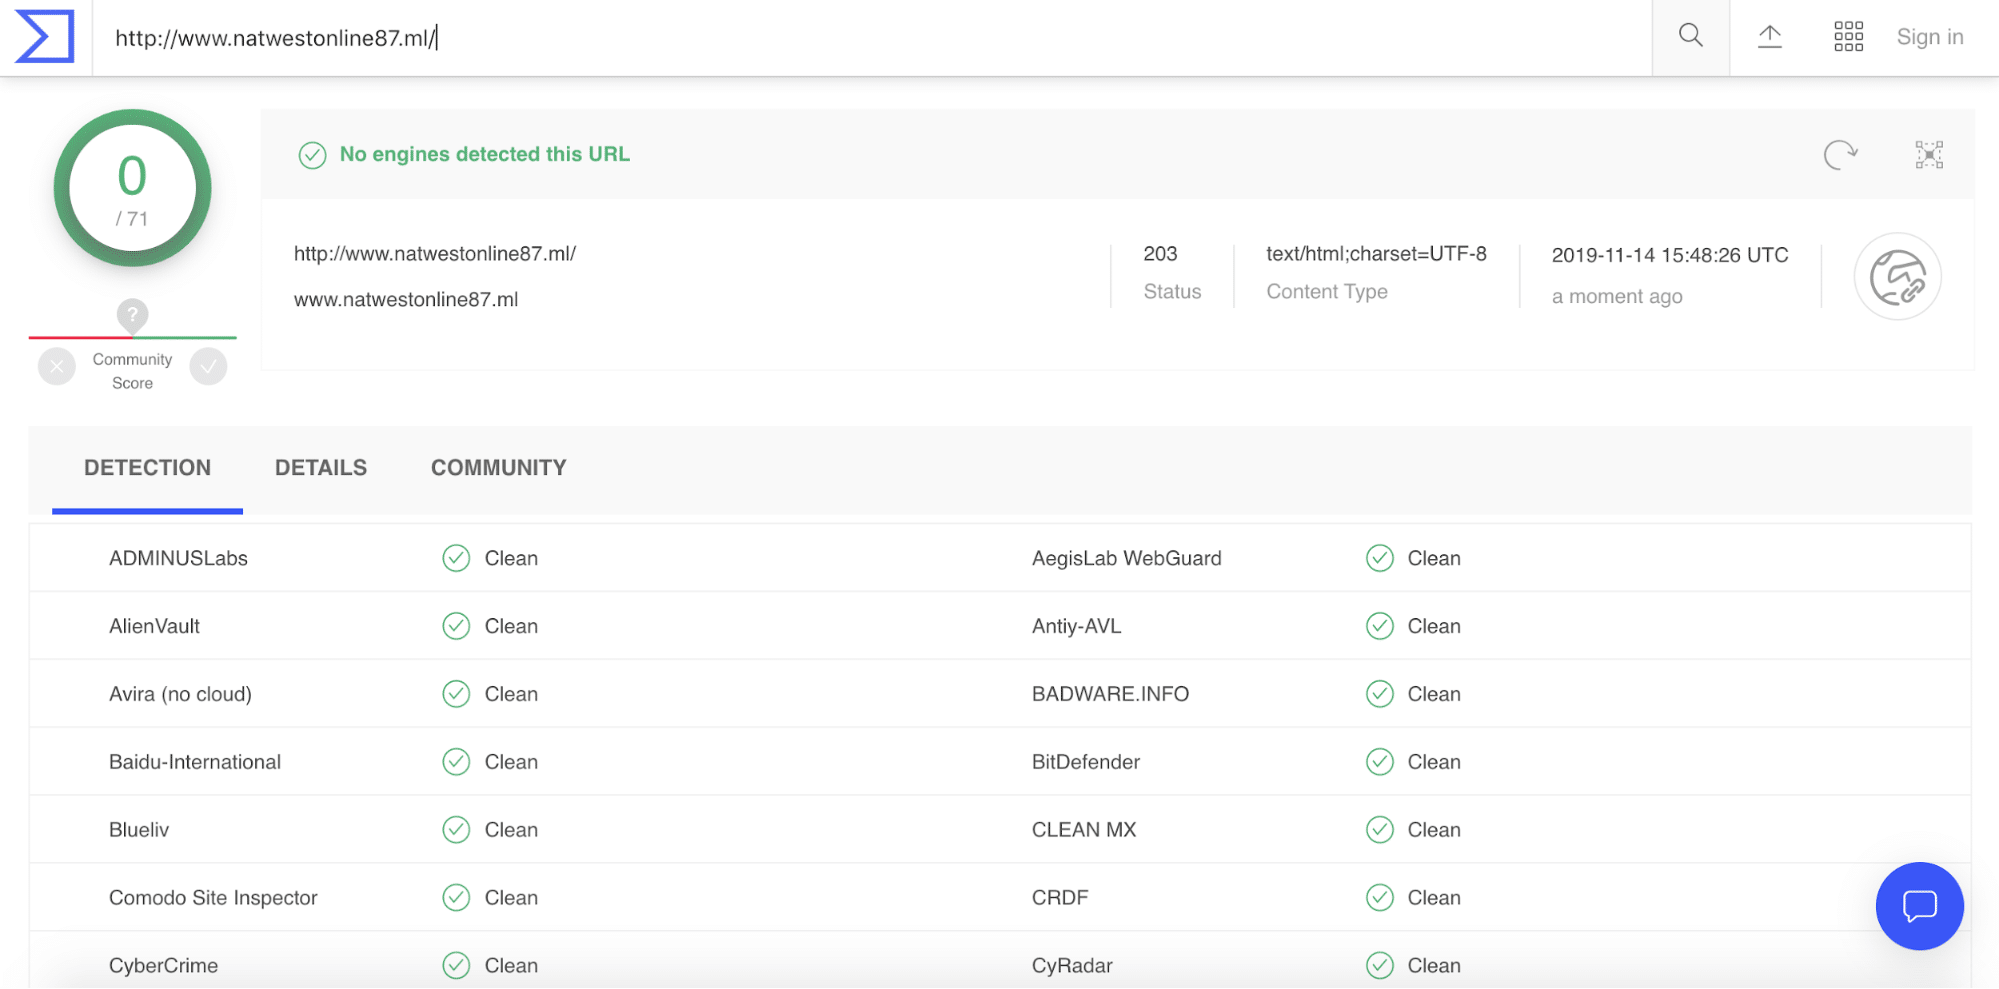The height and width of the screenshot is (989, 1999).
Task: Switch to the COMMUNITY tab
Action: point(499,468)
